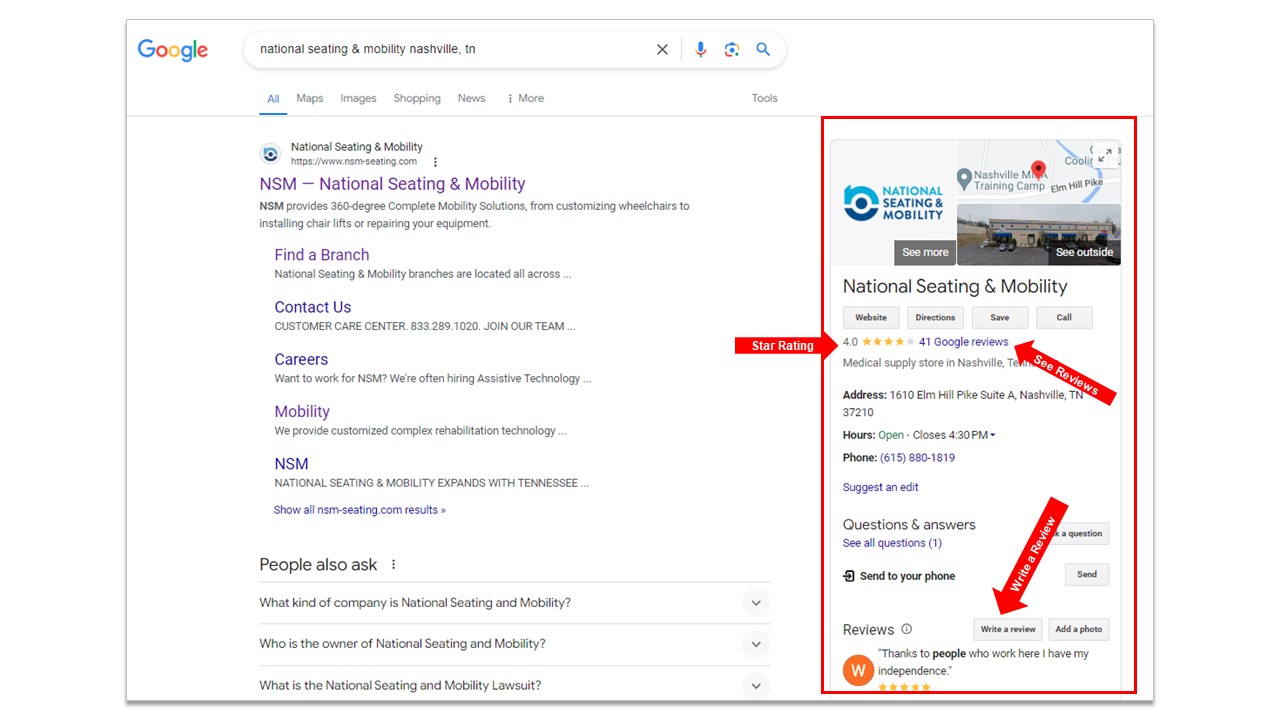Viewport: 1280px width, 720px height.
Task: Save the business with the Save button
Action: (1000, 318)
